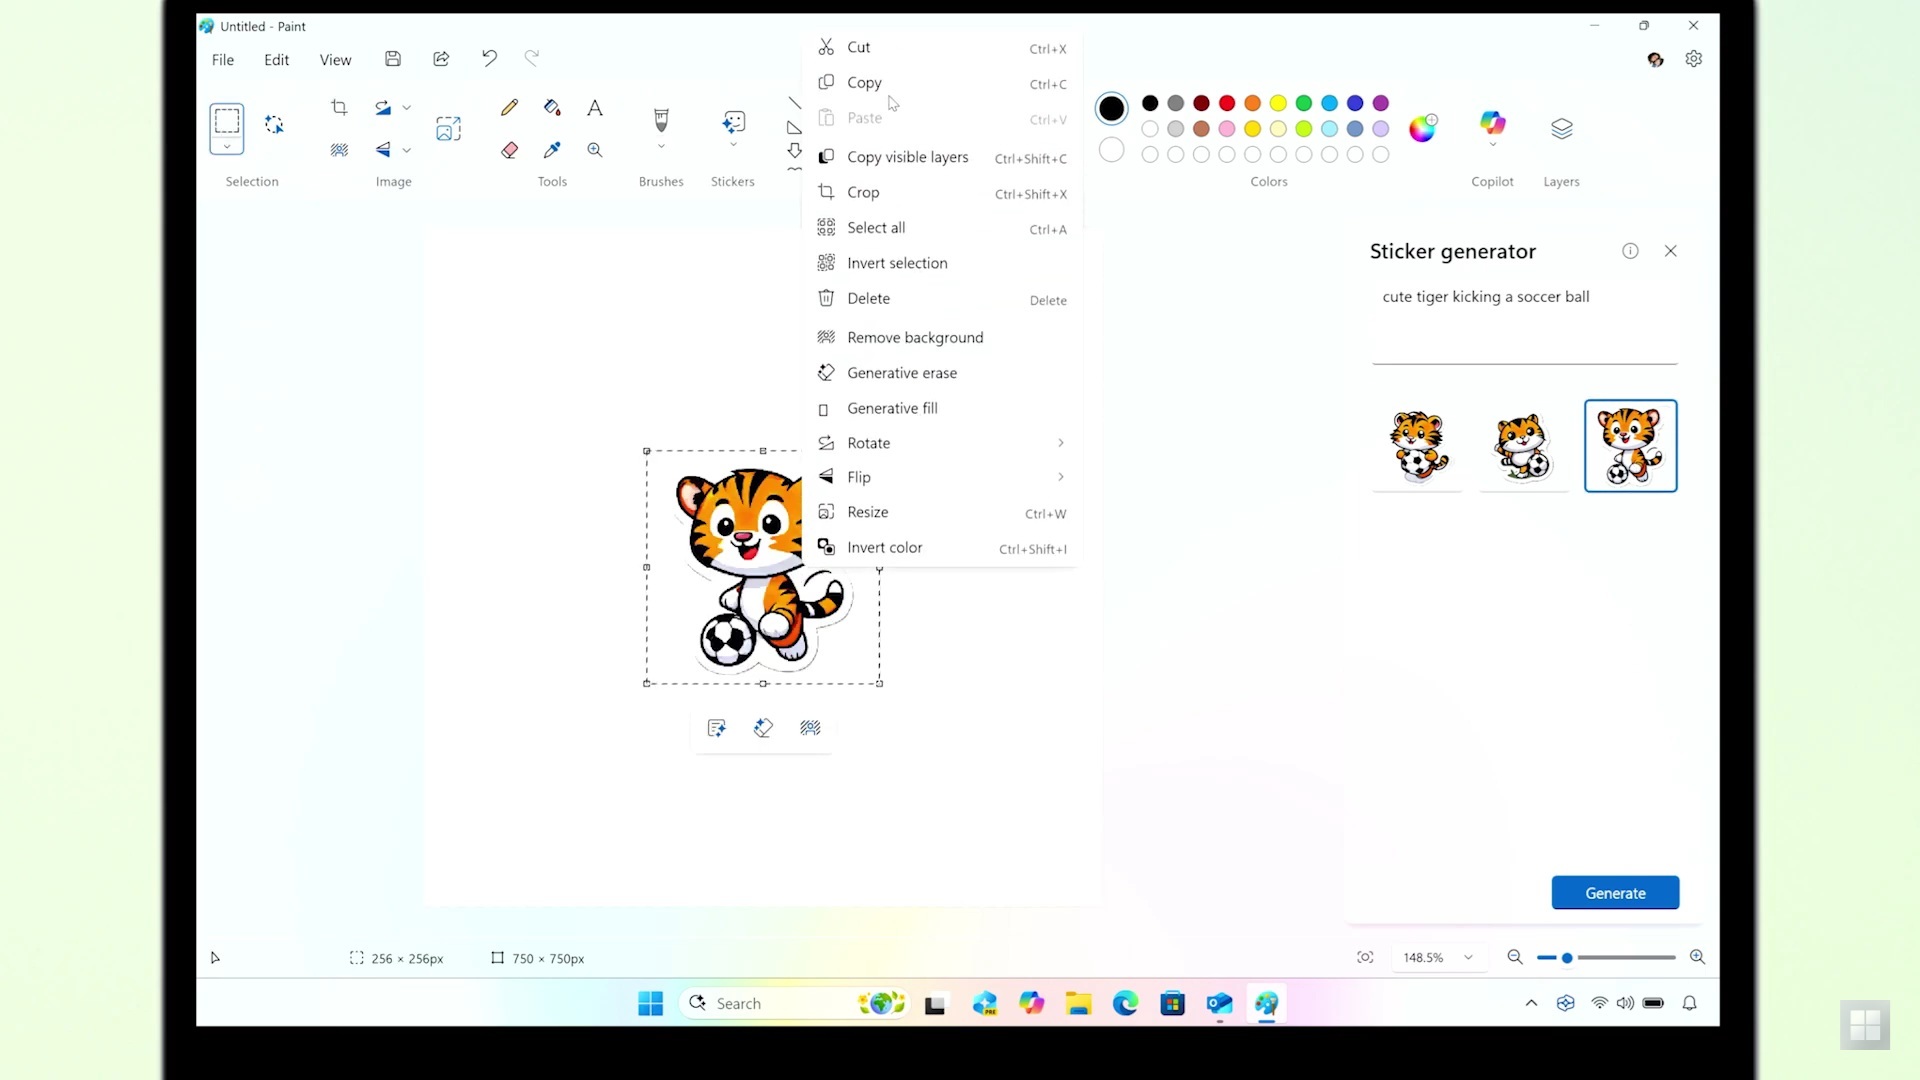
Task: Select the Pencil tool
Action: coord(509,107)
